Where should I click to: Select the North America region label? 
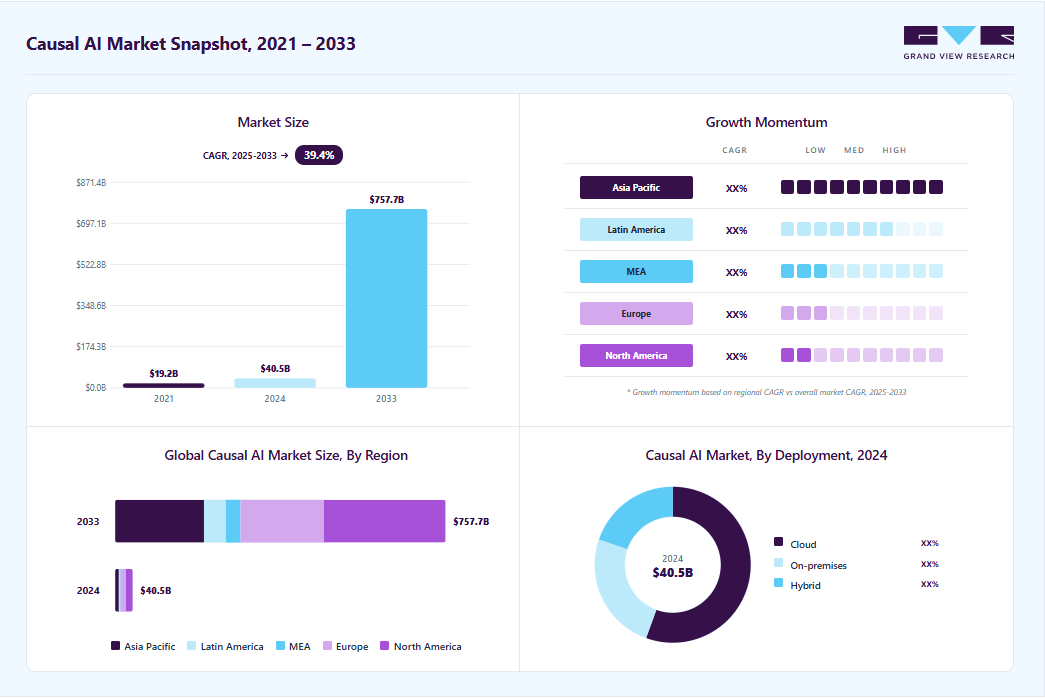point(636,355)
